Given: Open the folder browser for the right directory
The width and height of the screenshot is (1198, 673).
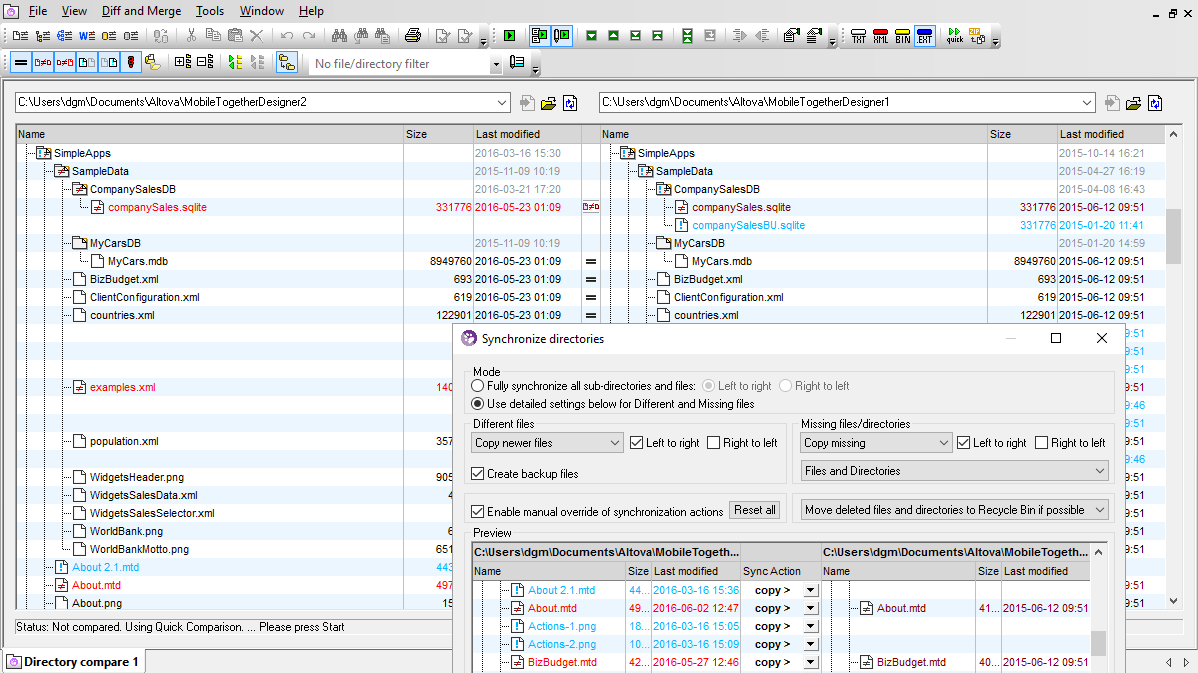Looking at the screenshot, I should (1133, 103).
